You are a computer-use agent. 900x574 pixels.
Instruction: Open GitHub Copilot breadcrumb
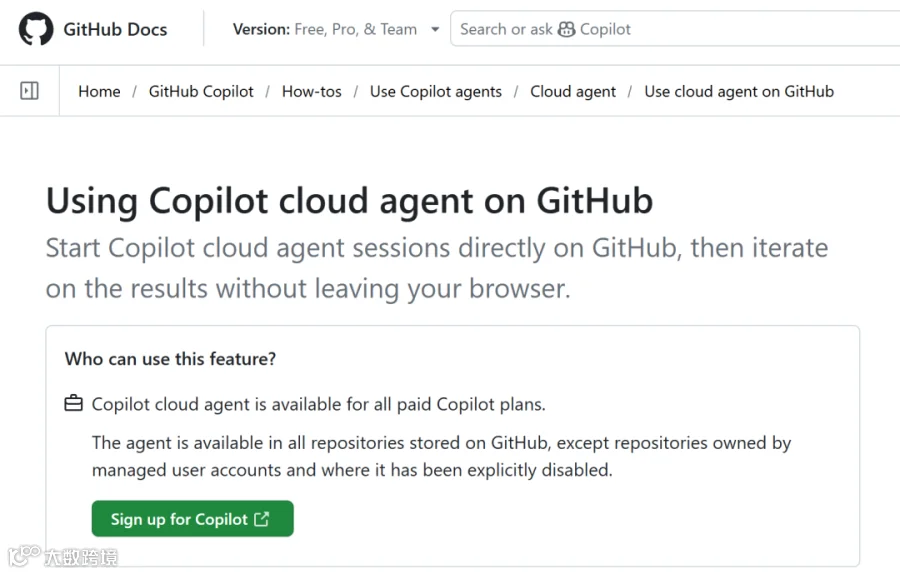point(201,91)
